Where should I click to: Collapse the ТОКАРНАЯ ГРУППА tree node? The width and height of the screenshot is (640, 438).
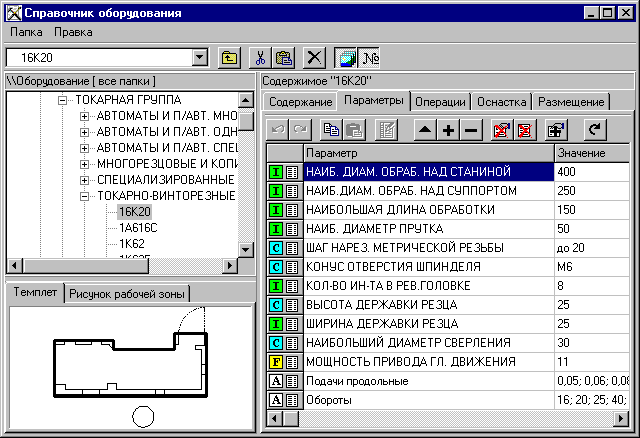pyautogui.click(x=62, y=100)
